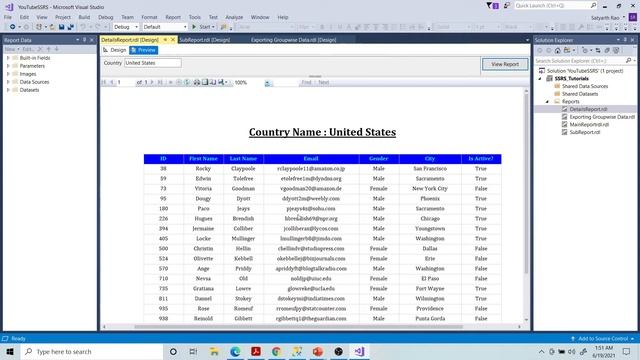Expand the Data Sources folder
This screenshot has height=360, width=640.
pos(8,82)
